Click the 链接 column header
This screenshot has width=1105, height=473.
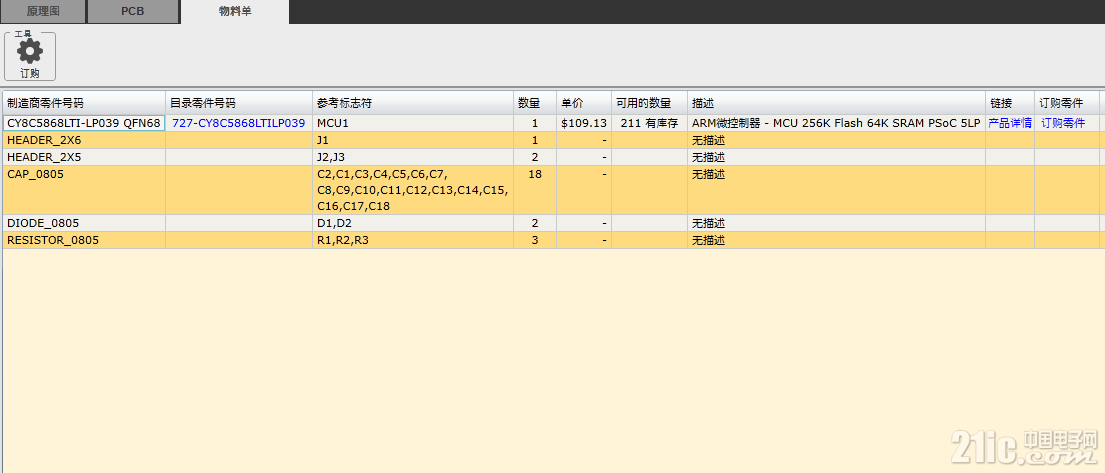click(1010, 103)
